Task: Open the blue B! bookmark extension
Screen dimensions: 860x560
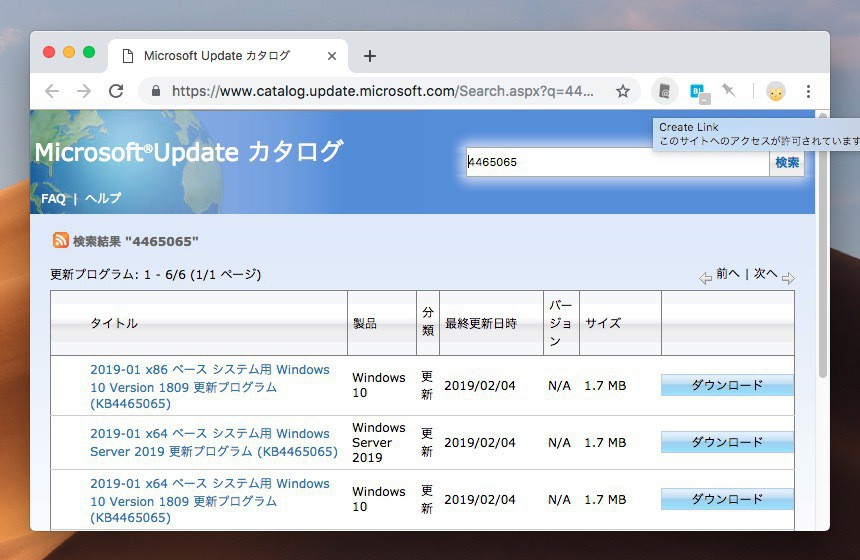Action: [x=699, y=92]
